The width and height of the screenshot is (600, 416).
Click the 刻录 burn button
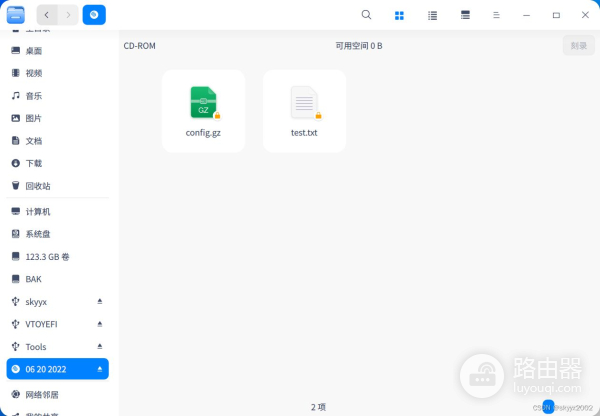click(x=578, y=46)
